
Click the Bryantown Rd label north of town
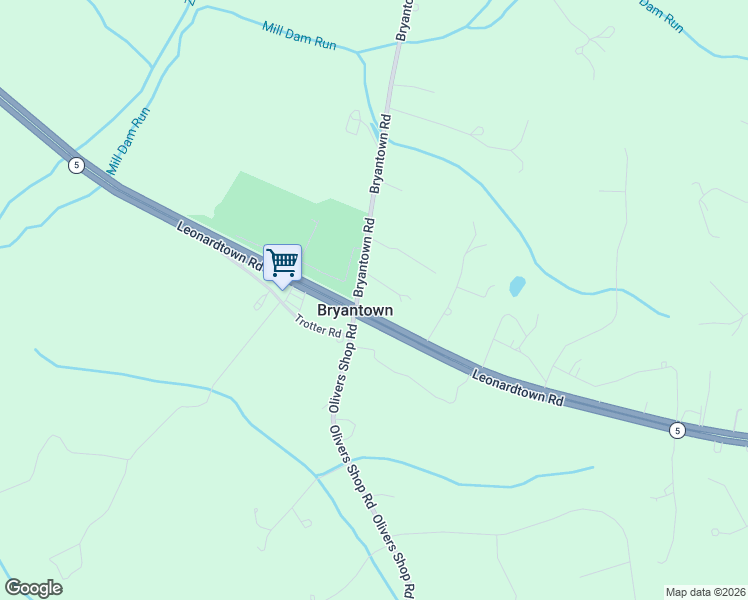click(x=380, y=154)
